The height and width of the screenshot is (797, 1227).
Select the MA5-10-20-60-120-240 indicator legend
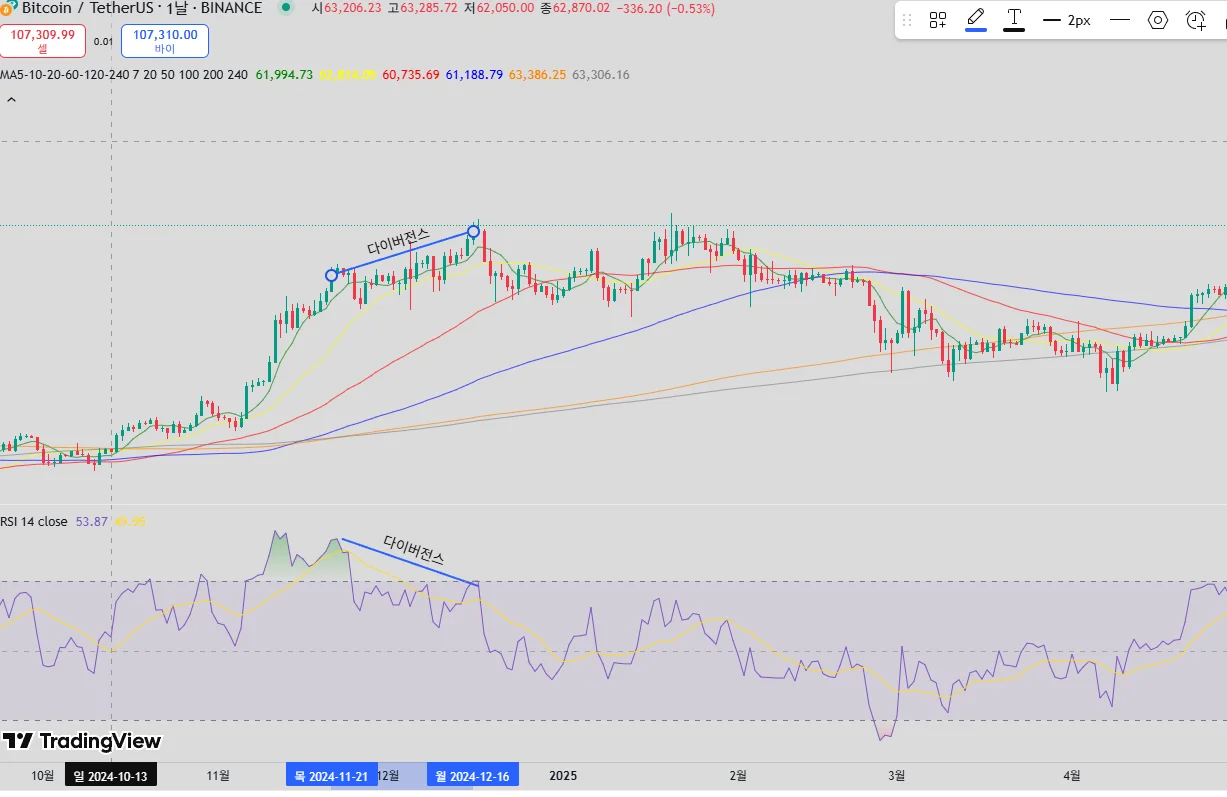click(124, 75)
